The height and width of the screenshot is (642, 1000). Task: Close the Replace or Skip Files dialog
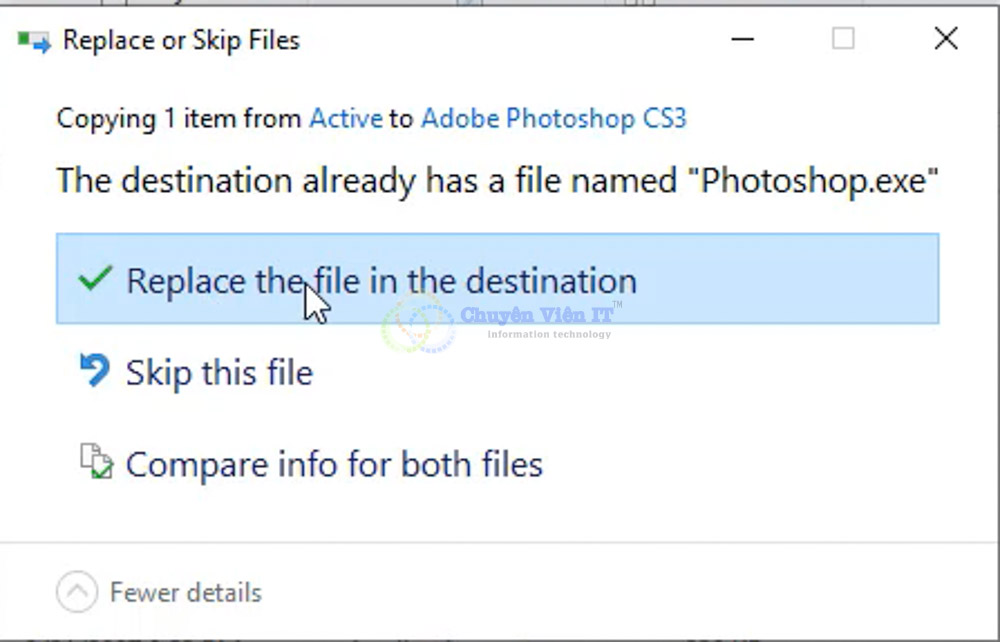[945, 39]
